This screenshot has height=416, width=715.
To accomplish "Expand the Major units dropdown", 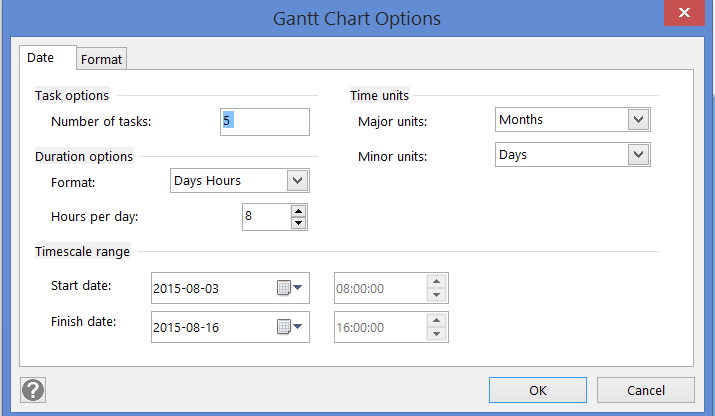I will click(x=638, y=120).
